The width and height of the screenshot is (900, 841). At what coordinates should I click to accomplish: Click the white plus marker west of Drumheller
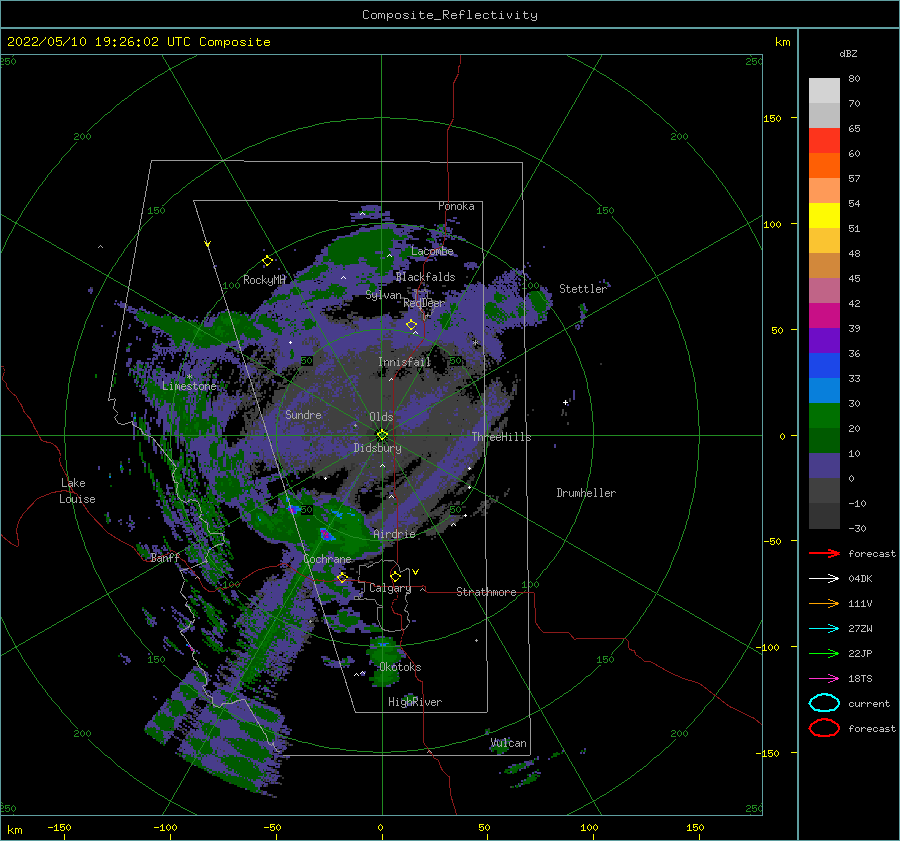(x=565, y=402)
